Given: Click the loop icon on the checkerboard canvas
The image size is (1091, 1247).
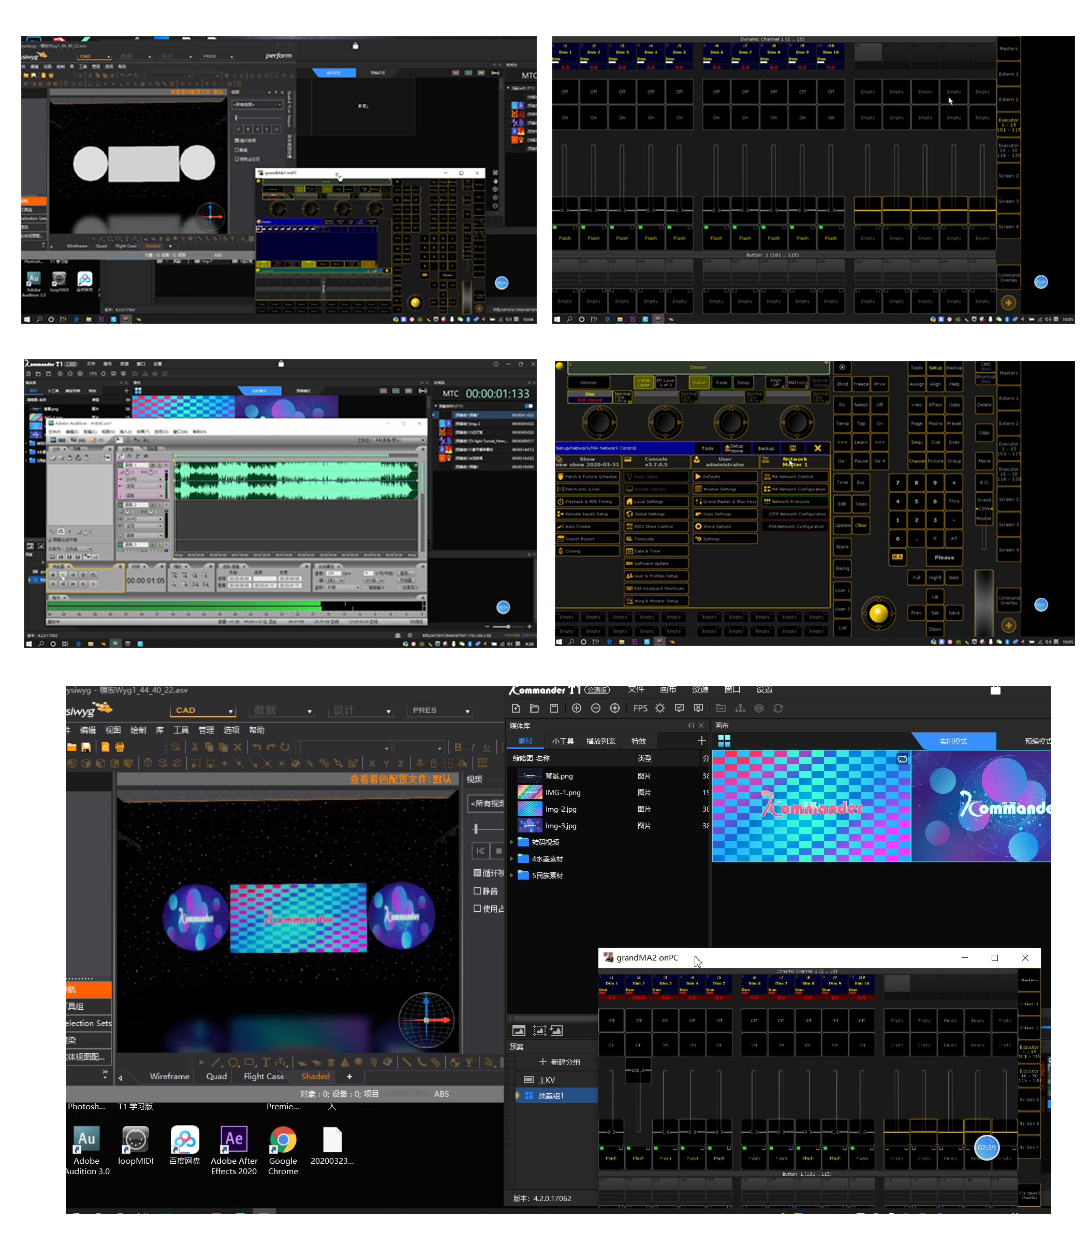Looking at the screenshot, I should [x=902, y=759].
